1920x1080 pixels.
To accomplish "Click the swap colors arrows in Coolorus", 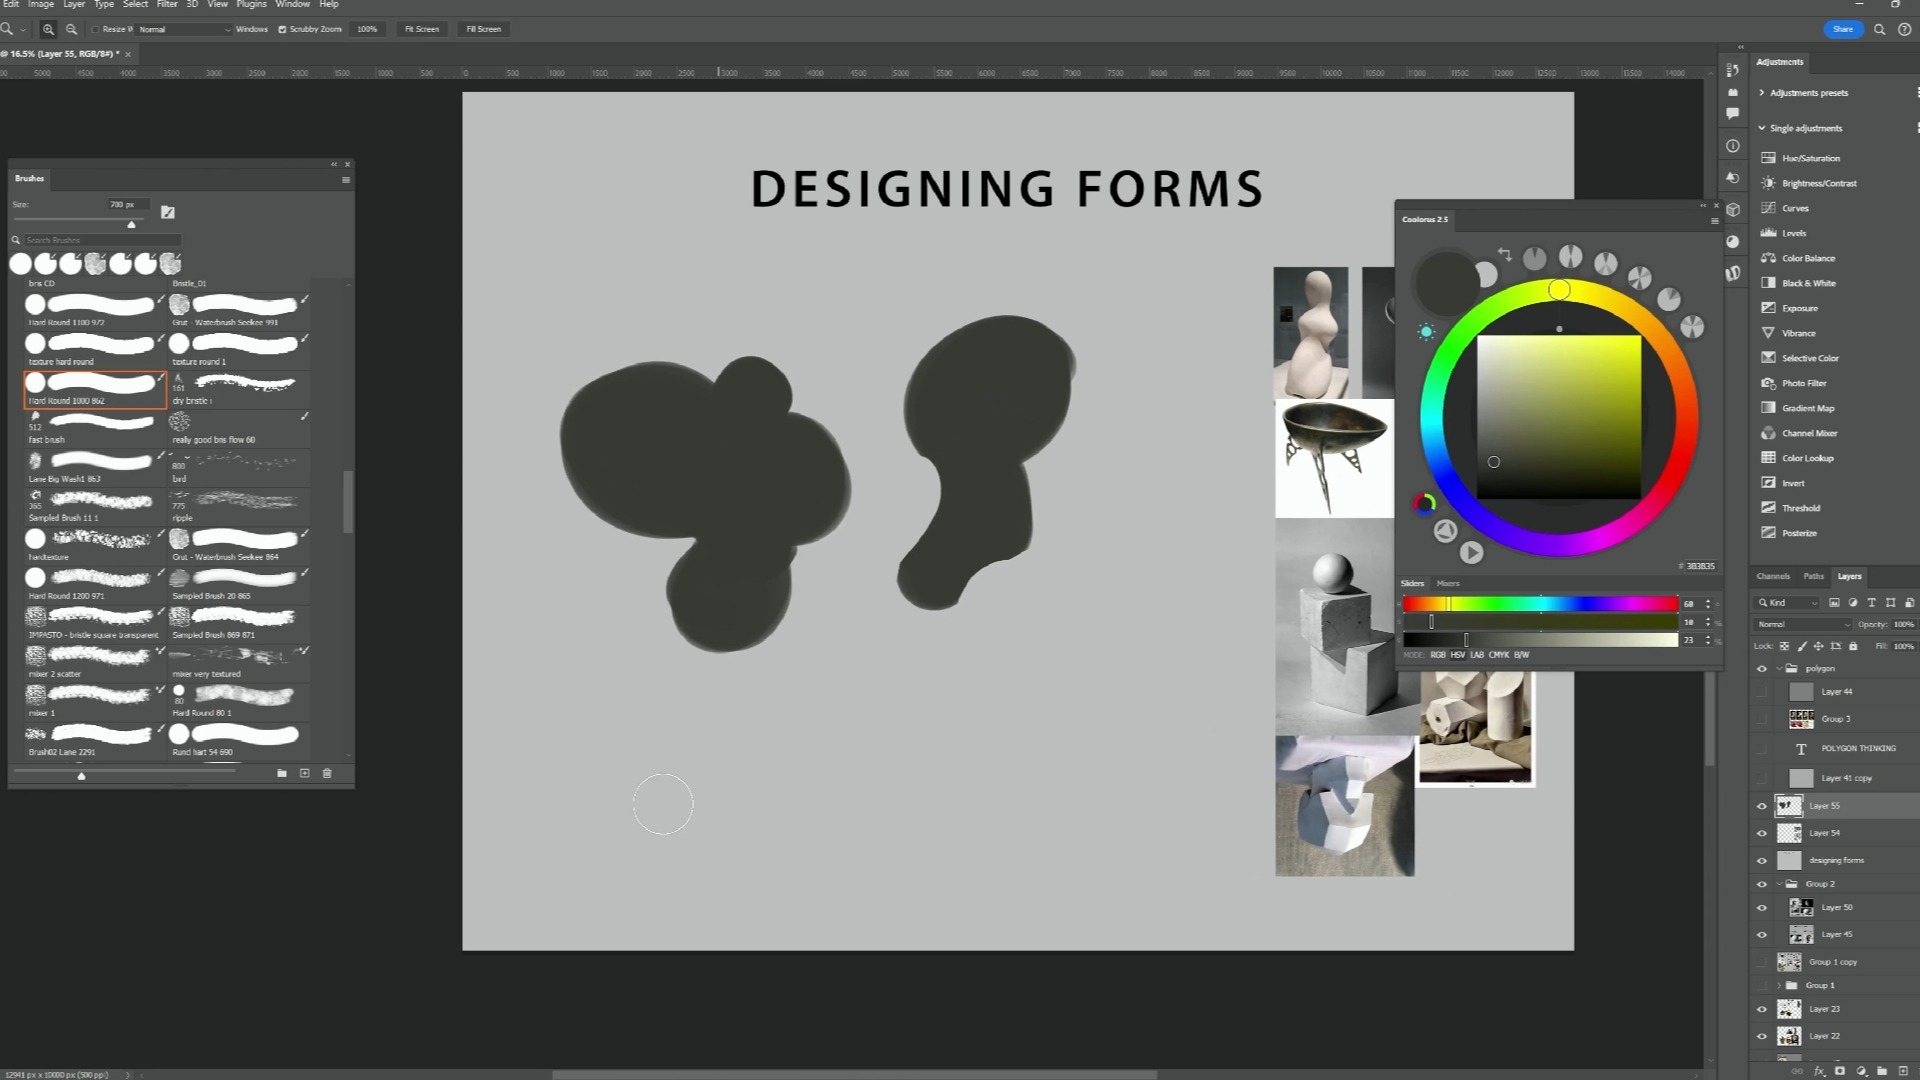I will point(1504,254).
